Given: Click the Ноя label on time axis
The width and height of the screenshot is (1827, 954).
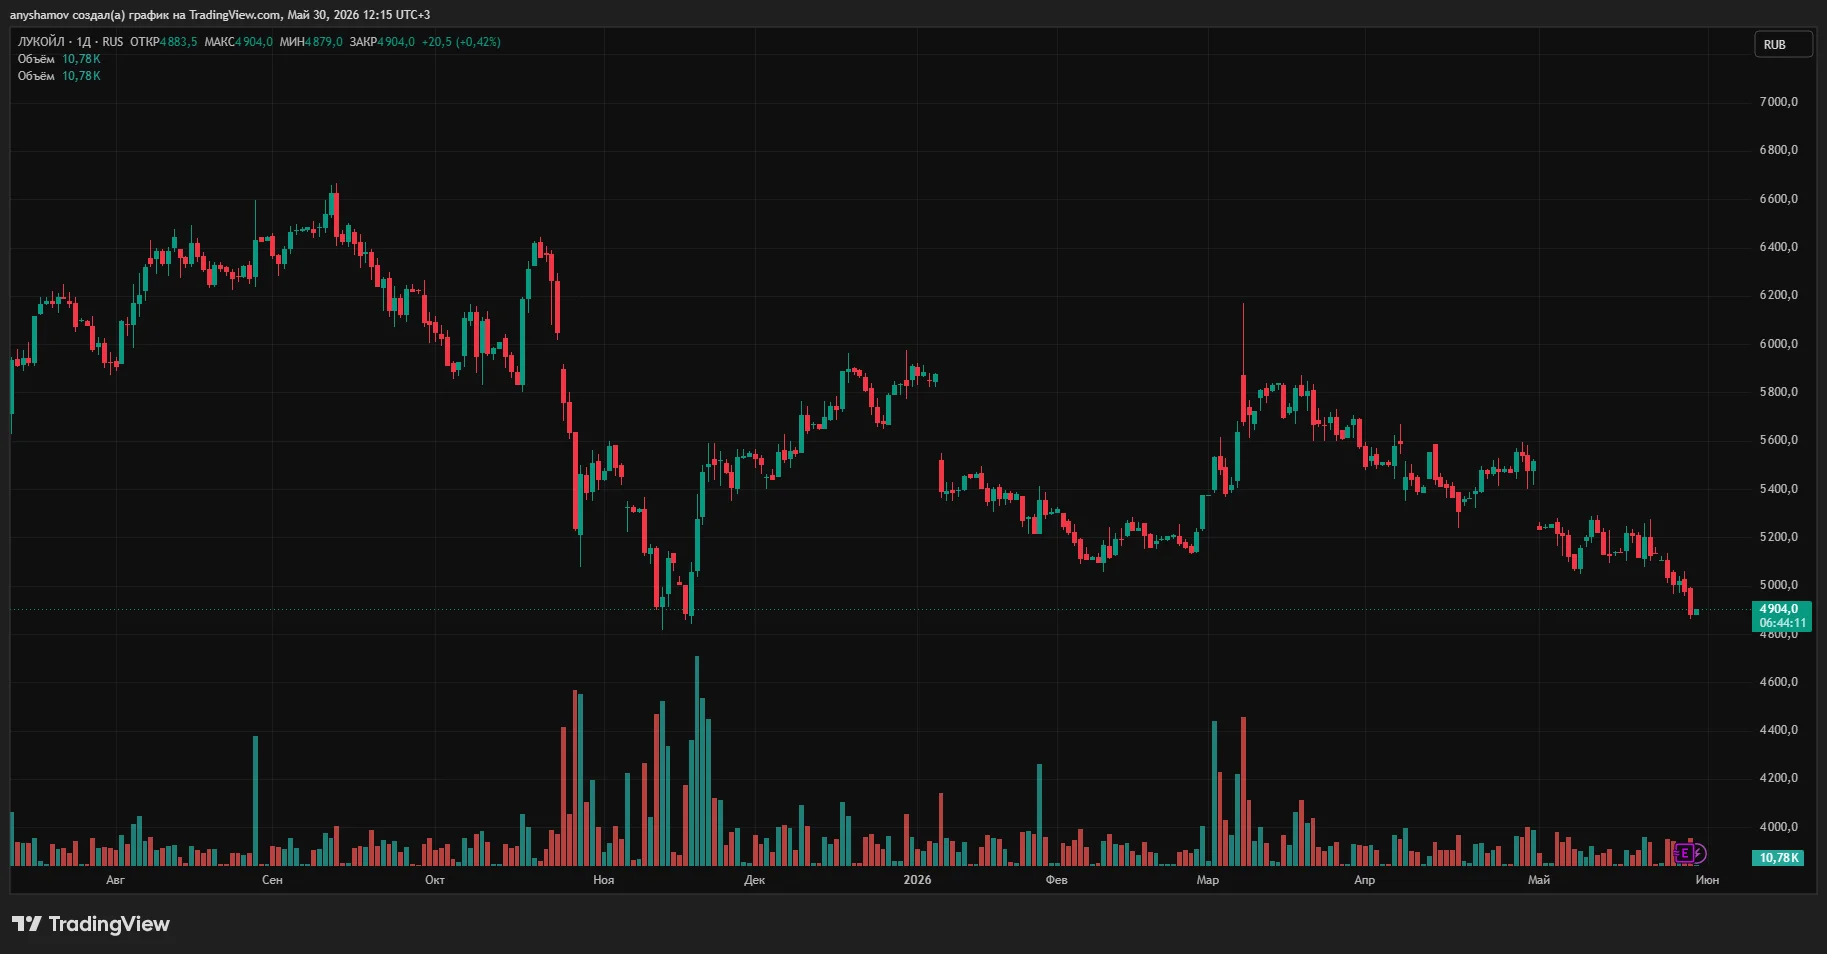Looking at the screenshot, I should point(603,880).
